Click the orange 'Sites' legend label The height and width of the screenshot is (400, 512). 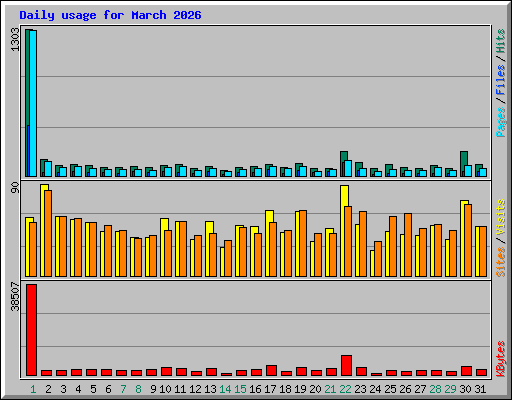point(501,262)
